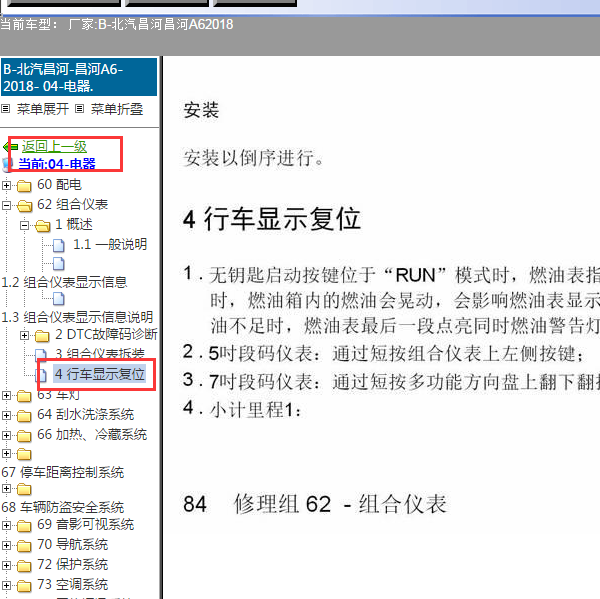Click the folder icon above 68 车辆防盗安全系统

24,489
